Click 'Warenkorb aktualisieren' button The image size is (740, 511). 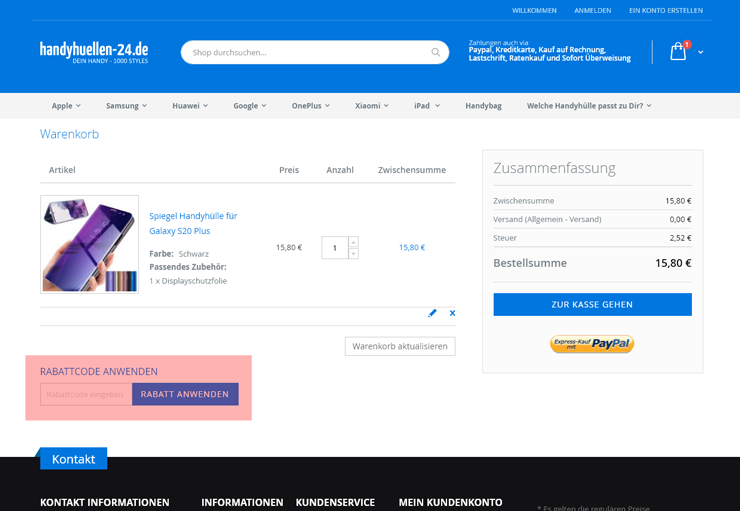(x=400, y=346)
